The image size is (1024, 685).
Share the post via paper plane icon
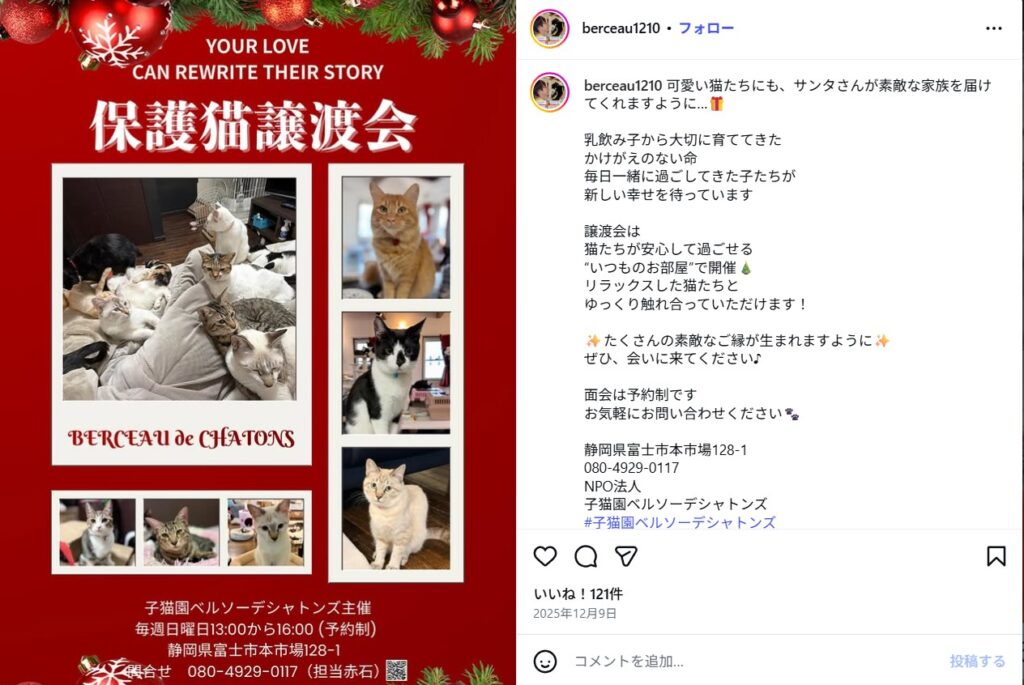(626, 556)
